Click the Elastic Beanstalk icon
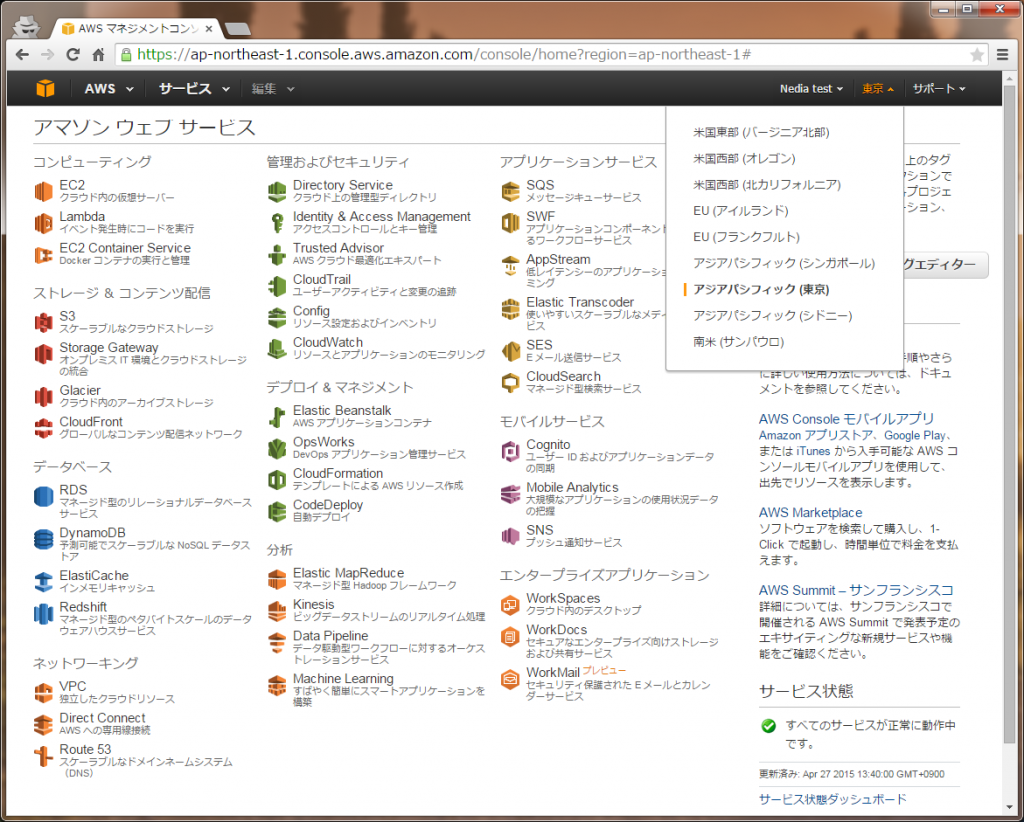Viewport: 1024px width, 822px height. 277,417
